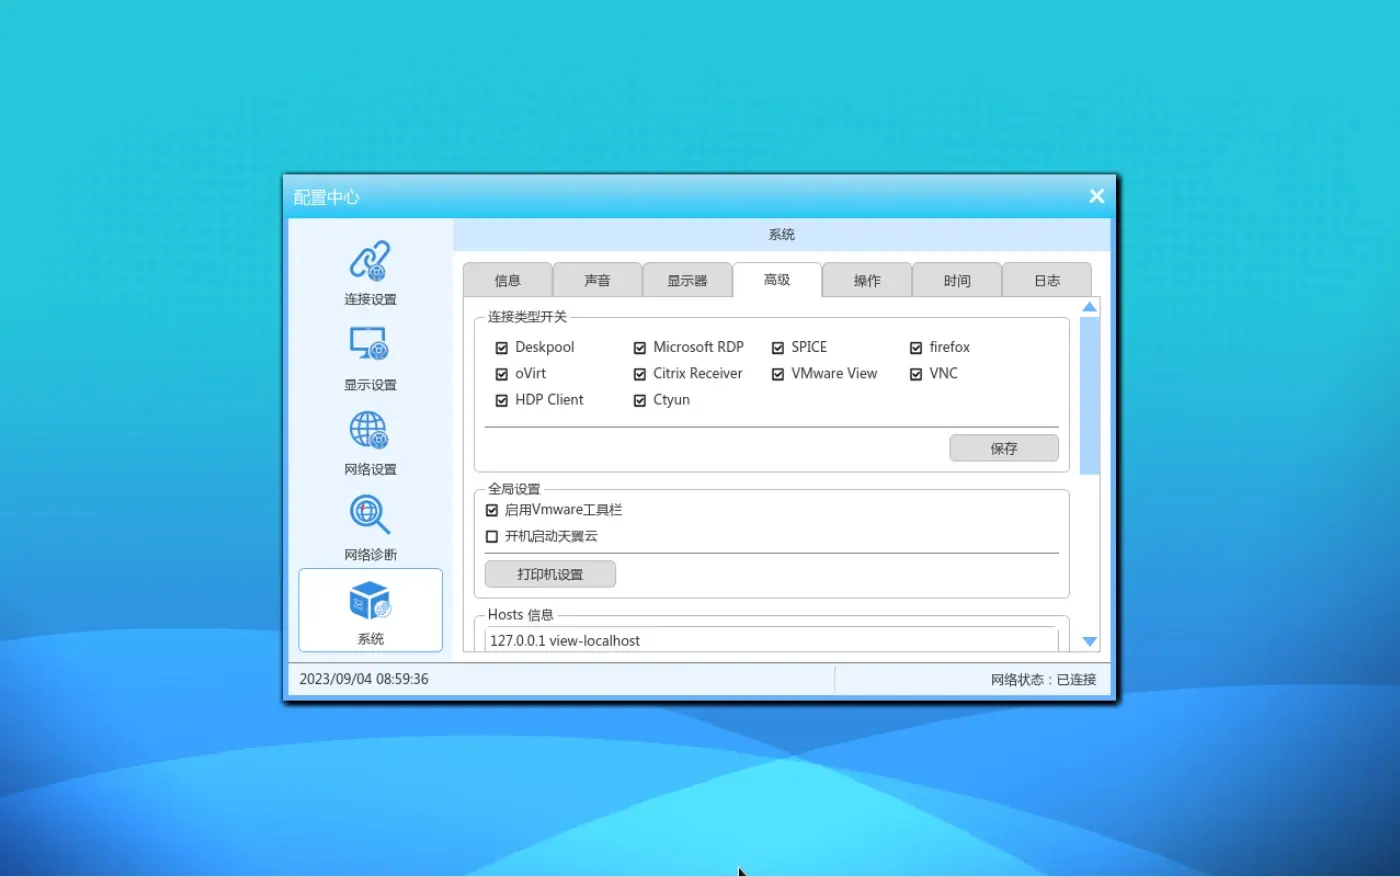This screenshot has width=1400, height=877.
Task: Click the 2023/09/04 08:59:36 timestamp
Action: tap(364, 679)
